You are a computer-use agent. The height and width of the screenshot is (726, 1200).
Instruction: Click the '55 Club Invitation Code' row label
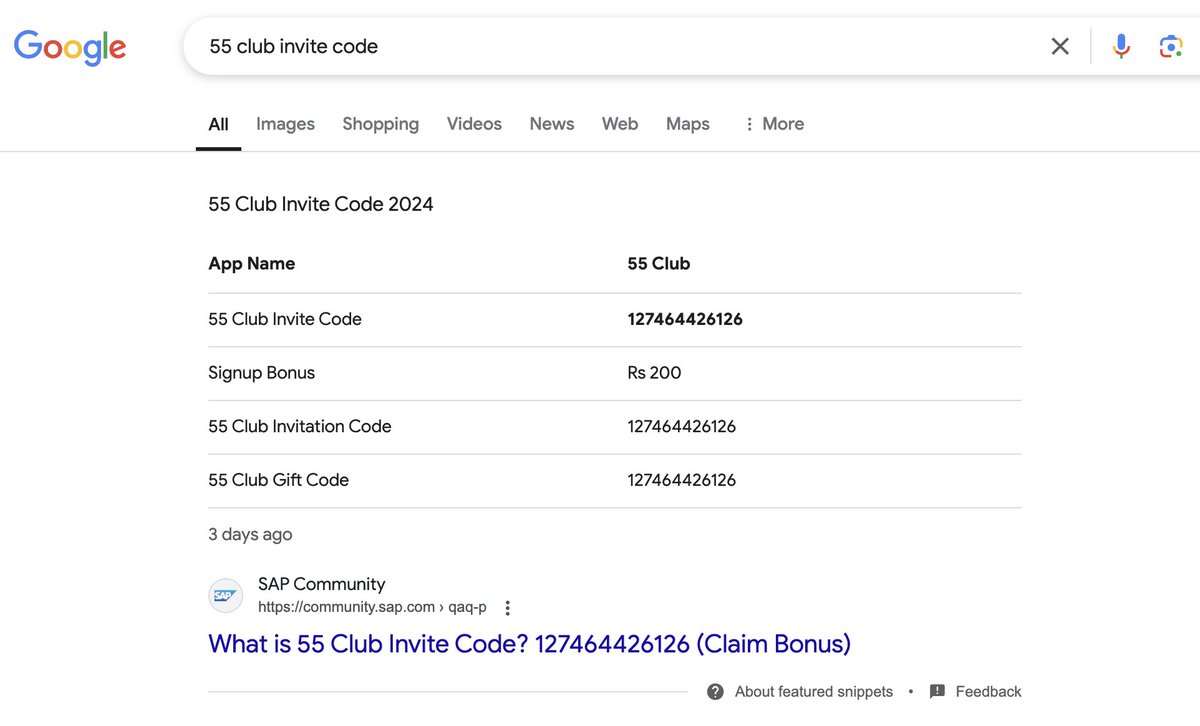[x=300, y=426]
